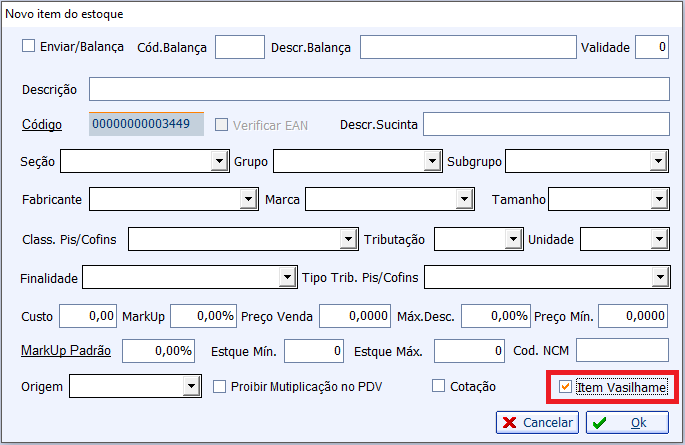
Task: Click the MarkUp Padrão link label
Action: 65,351
